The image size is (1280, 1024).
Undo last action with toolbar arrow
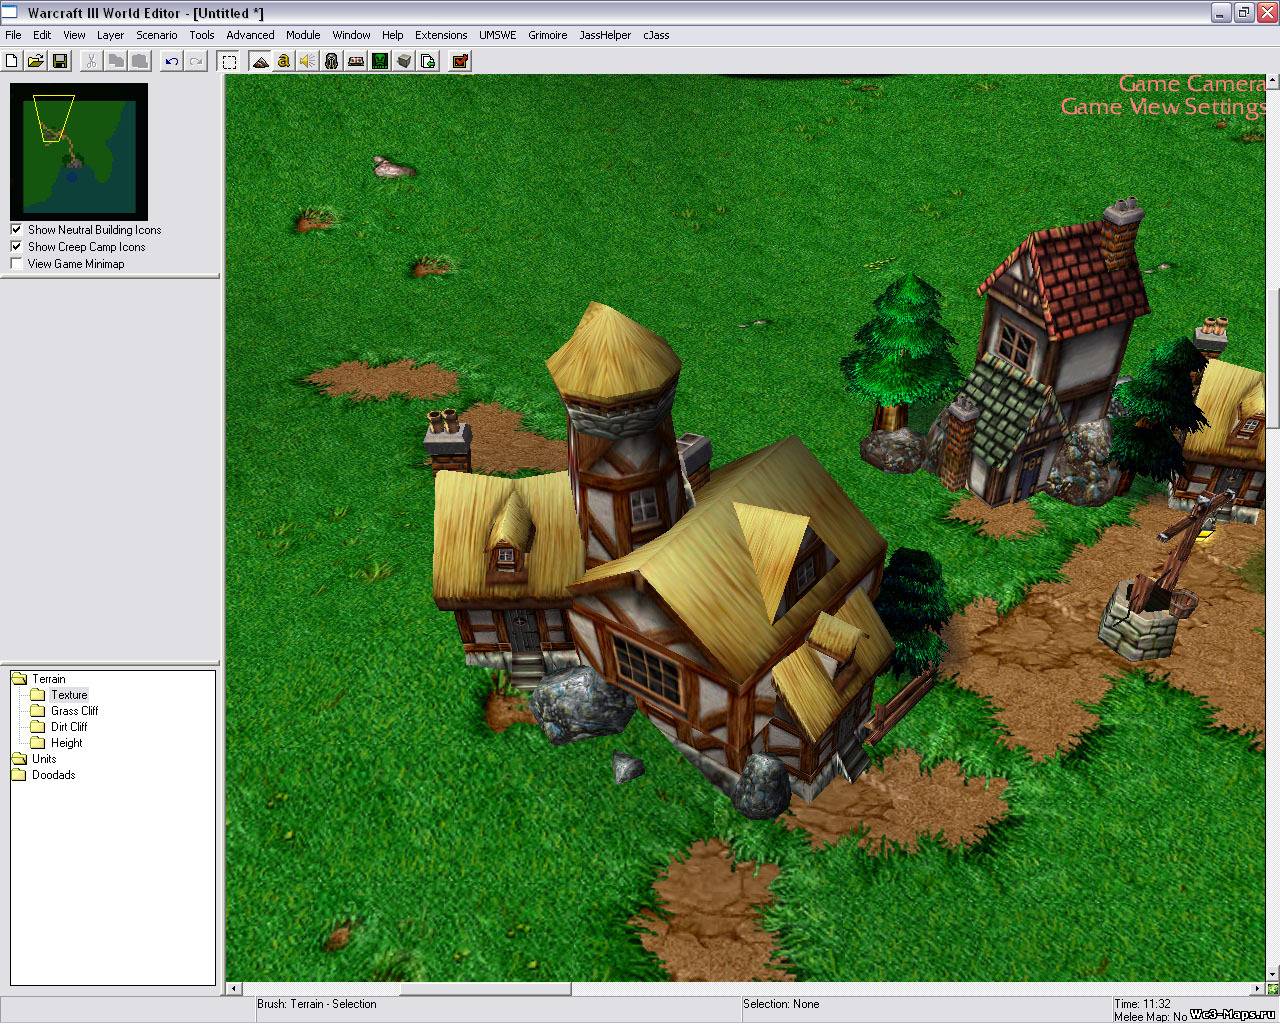172,61
